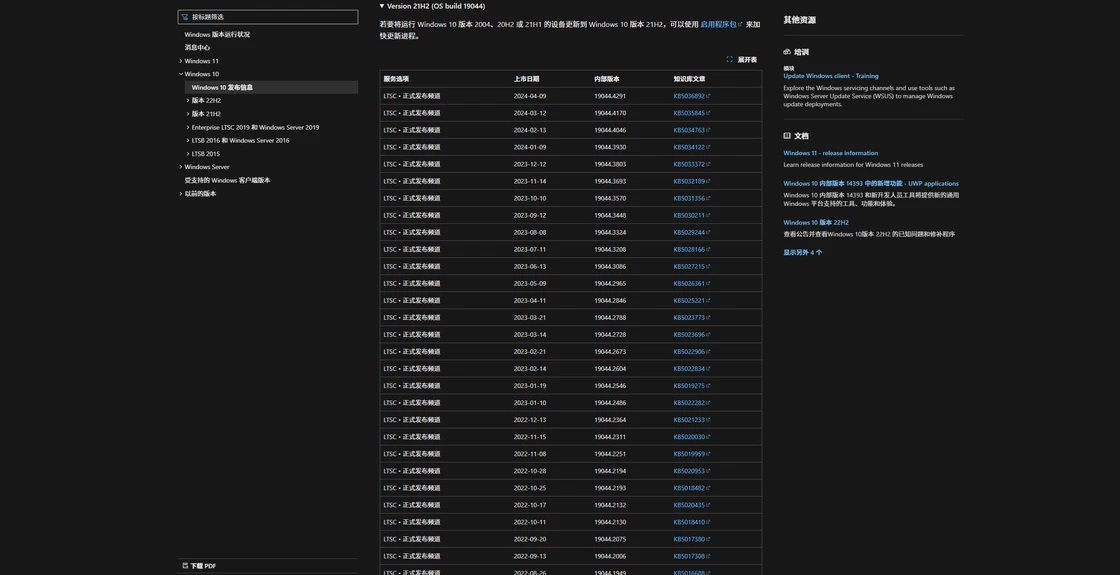The image size is (1120, 575).
Task: Click the 展开表 expand table button
Action: click(741, 59)
